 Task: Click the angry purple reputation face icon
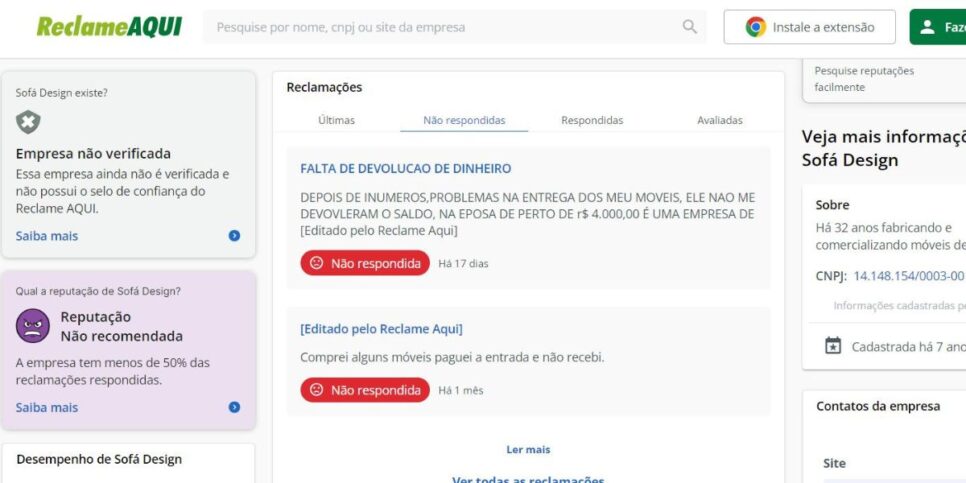coord(33,325)
